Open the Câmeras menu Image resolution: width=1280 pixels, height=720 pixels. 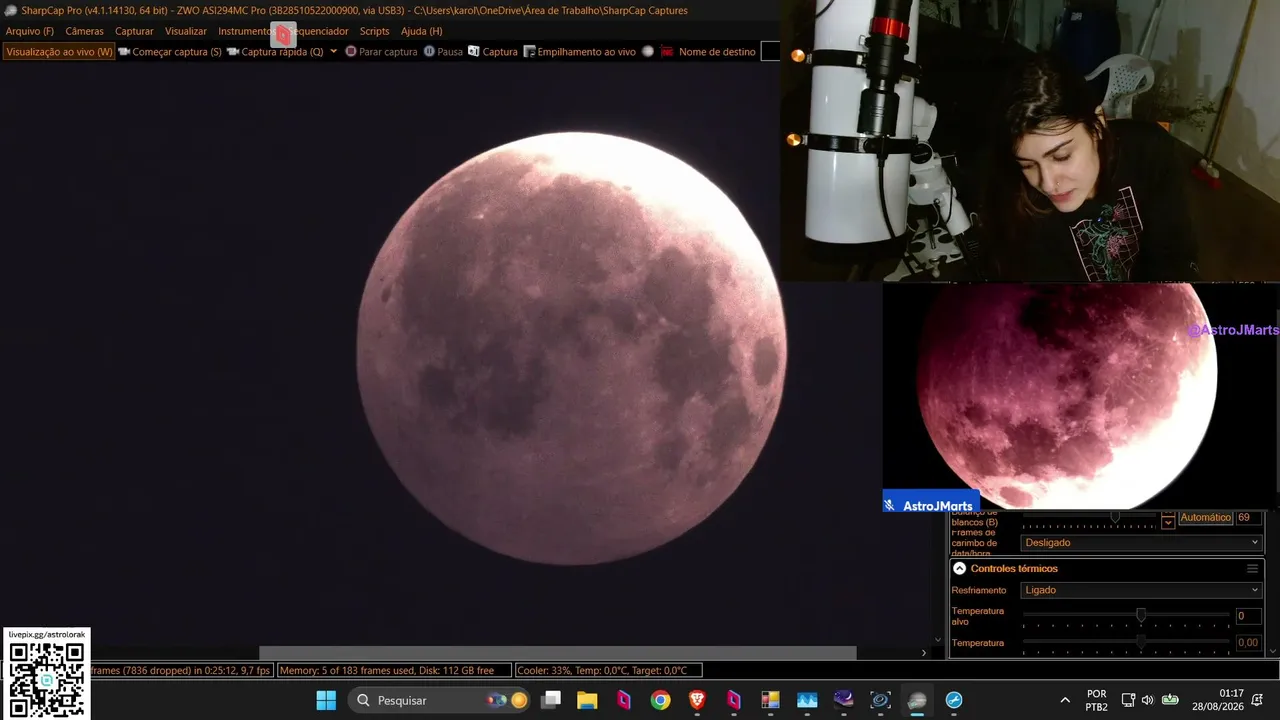pos(85,31)
